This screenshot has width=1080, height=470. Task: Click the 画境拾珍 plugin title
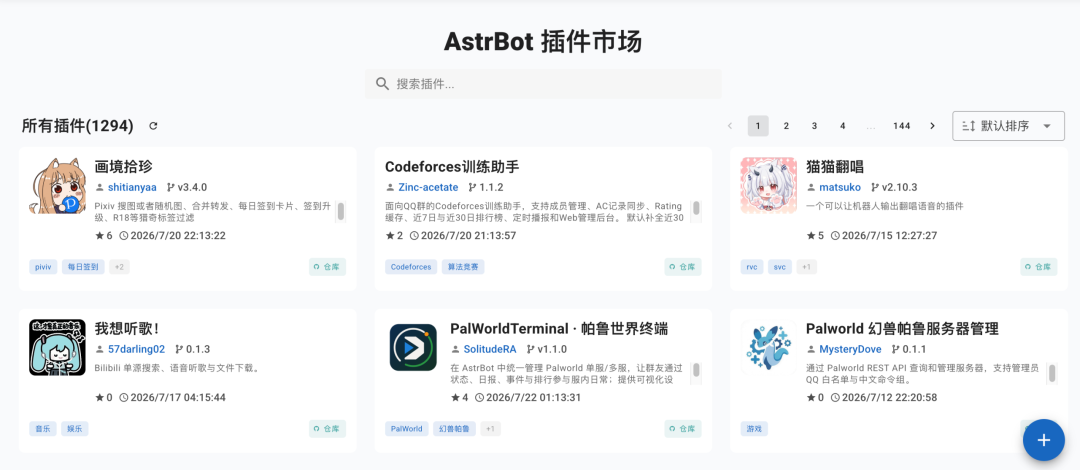pyautogui.click(x=123, y=166)
